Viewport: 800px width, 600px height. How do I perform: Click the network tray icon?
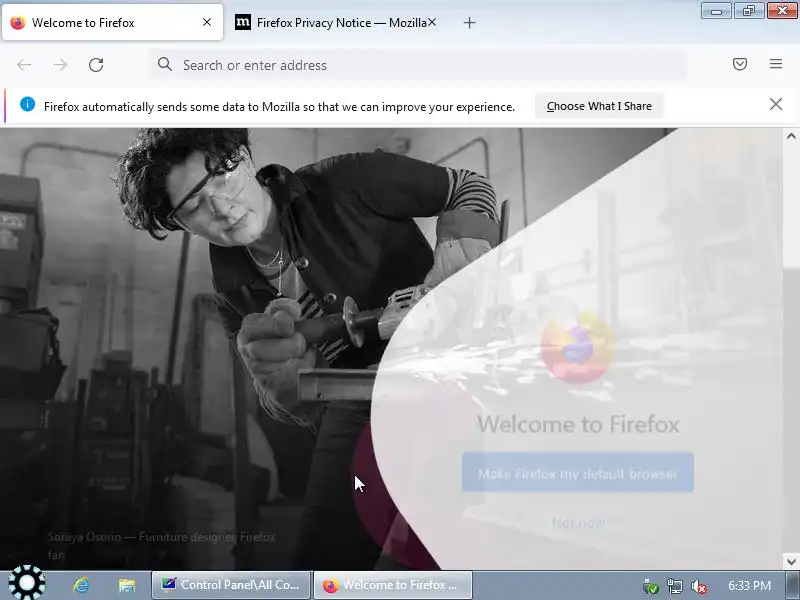tap(674, 586)
